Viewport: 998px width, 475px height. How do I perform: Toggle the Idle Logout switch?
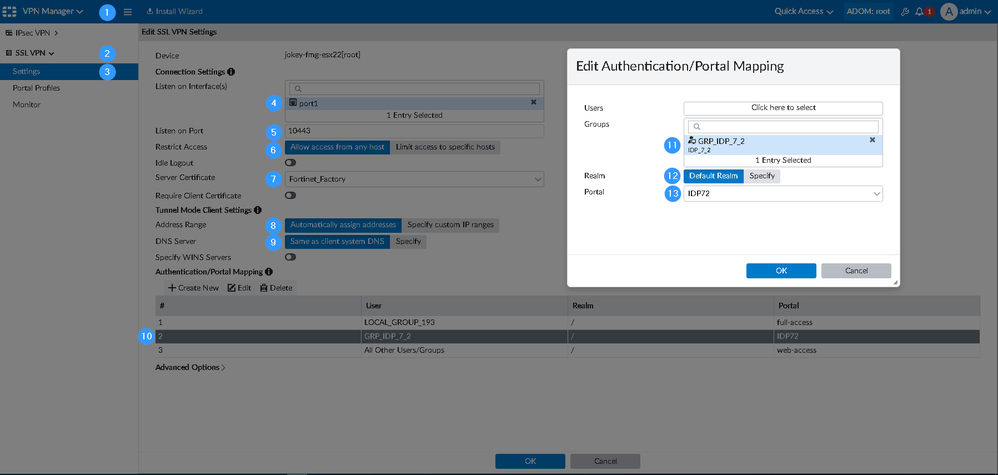click(x=291, y=163)
